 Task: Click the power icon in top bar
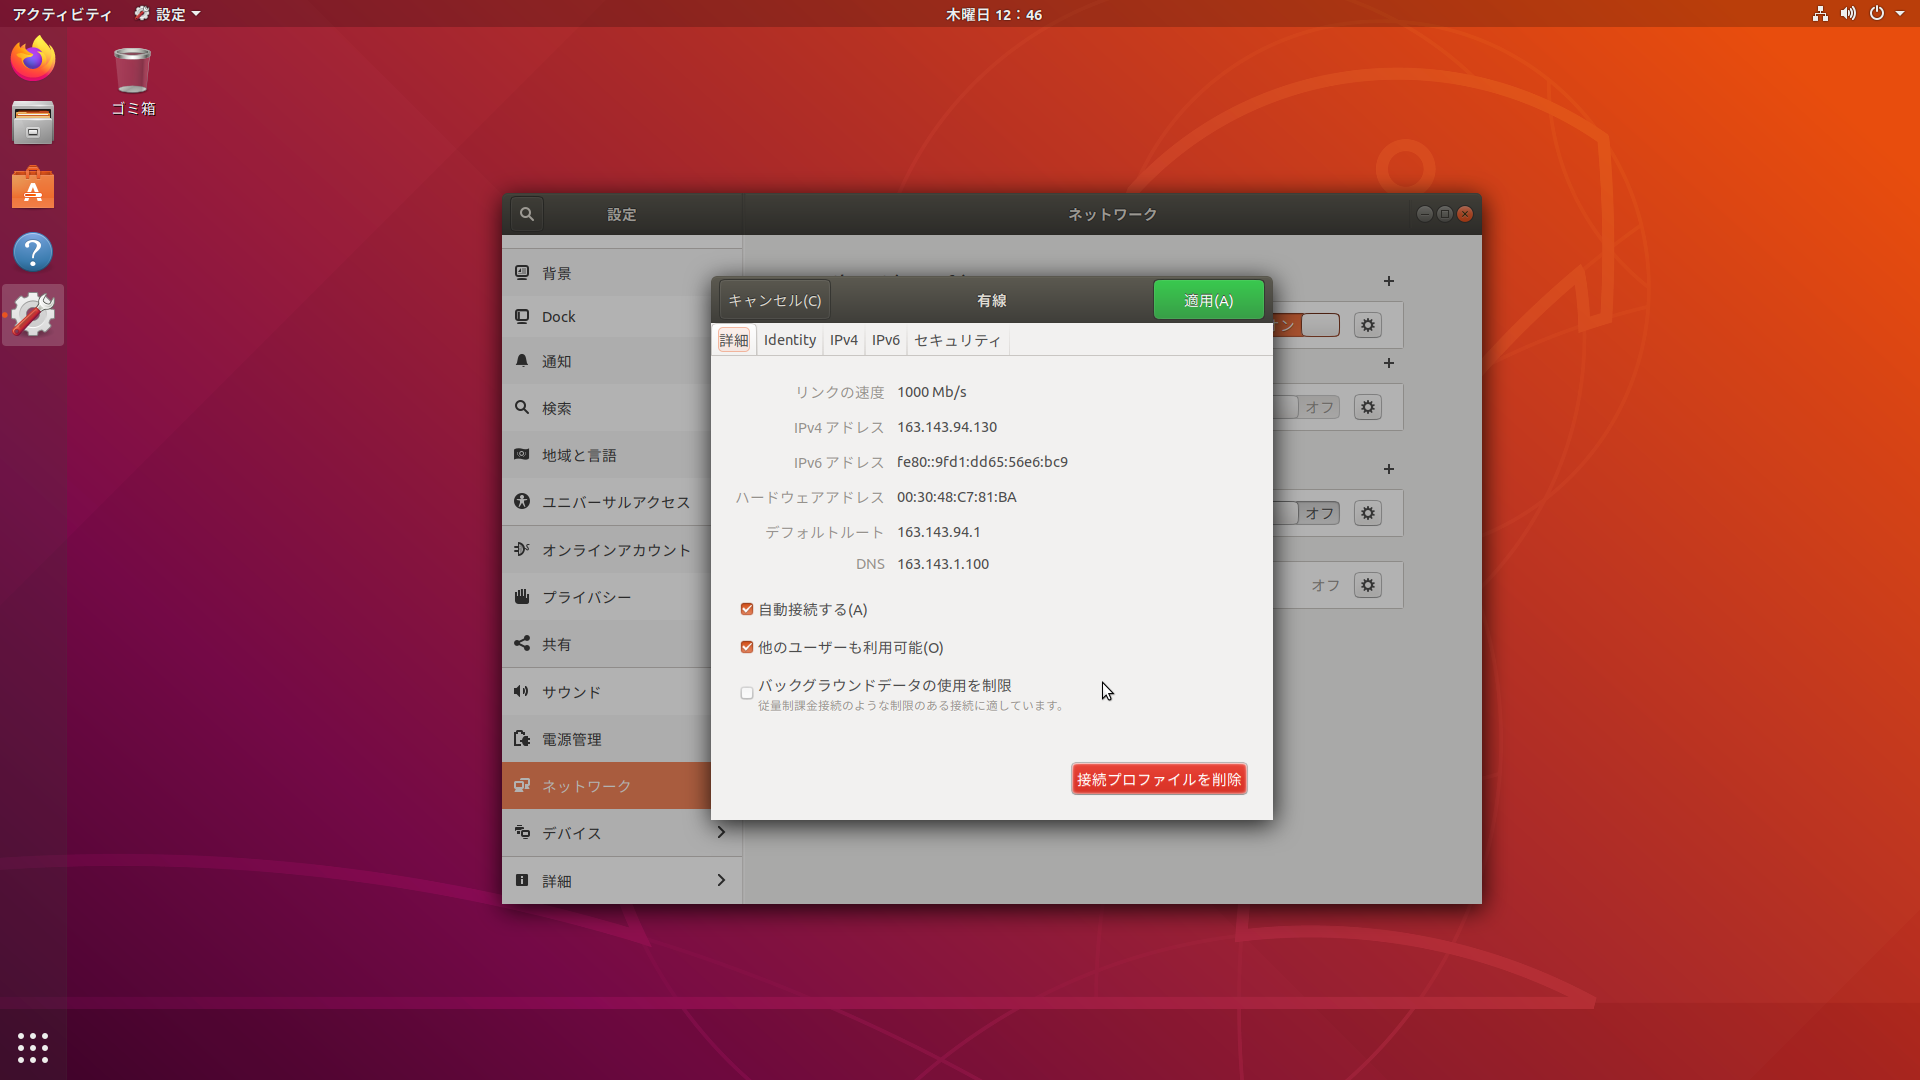1877,14
